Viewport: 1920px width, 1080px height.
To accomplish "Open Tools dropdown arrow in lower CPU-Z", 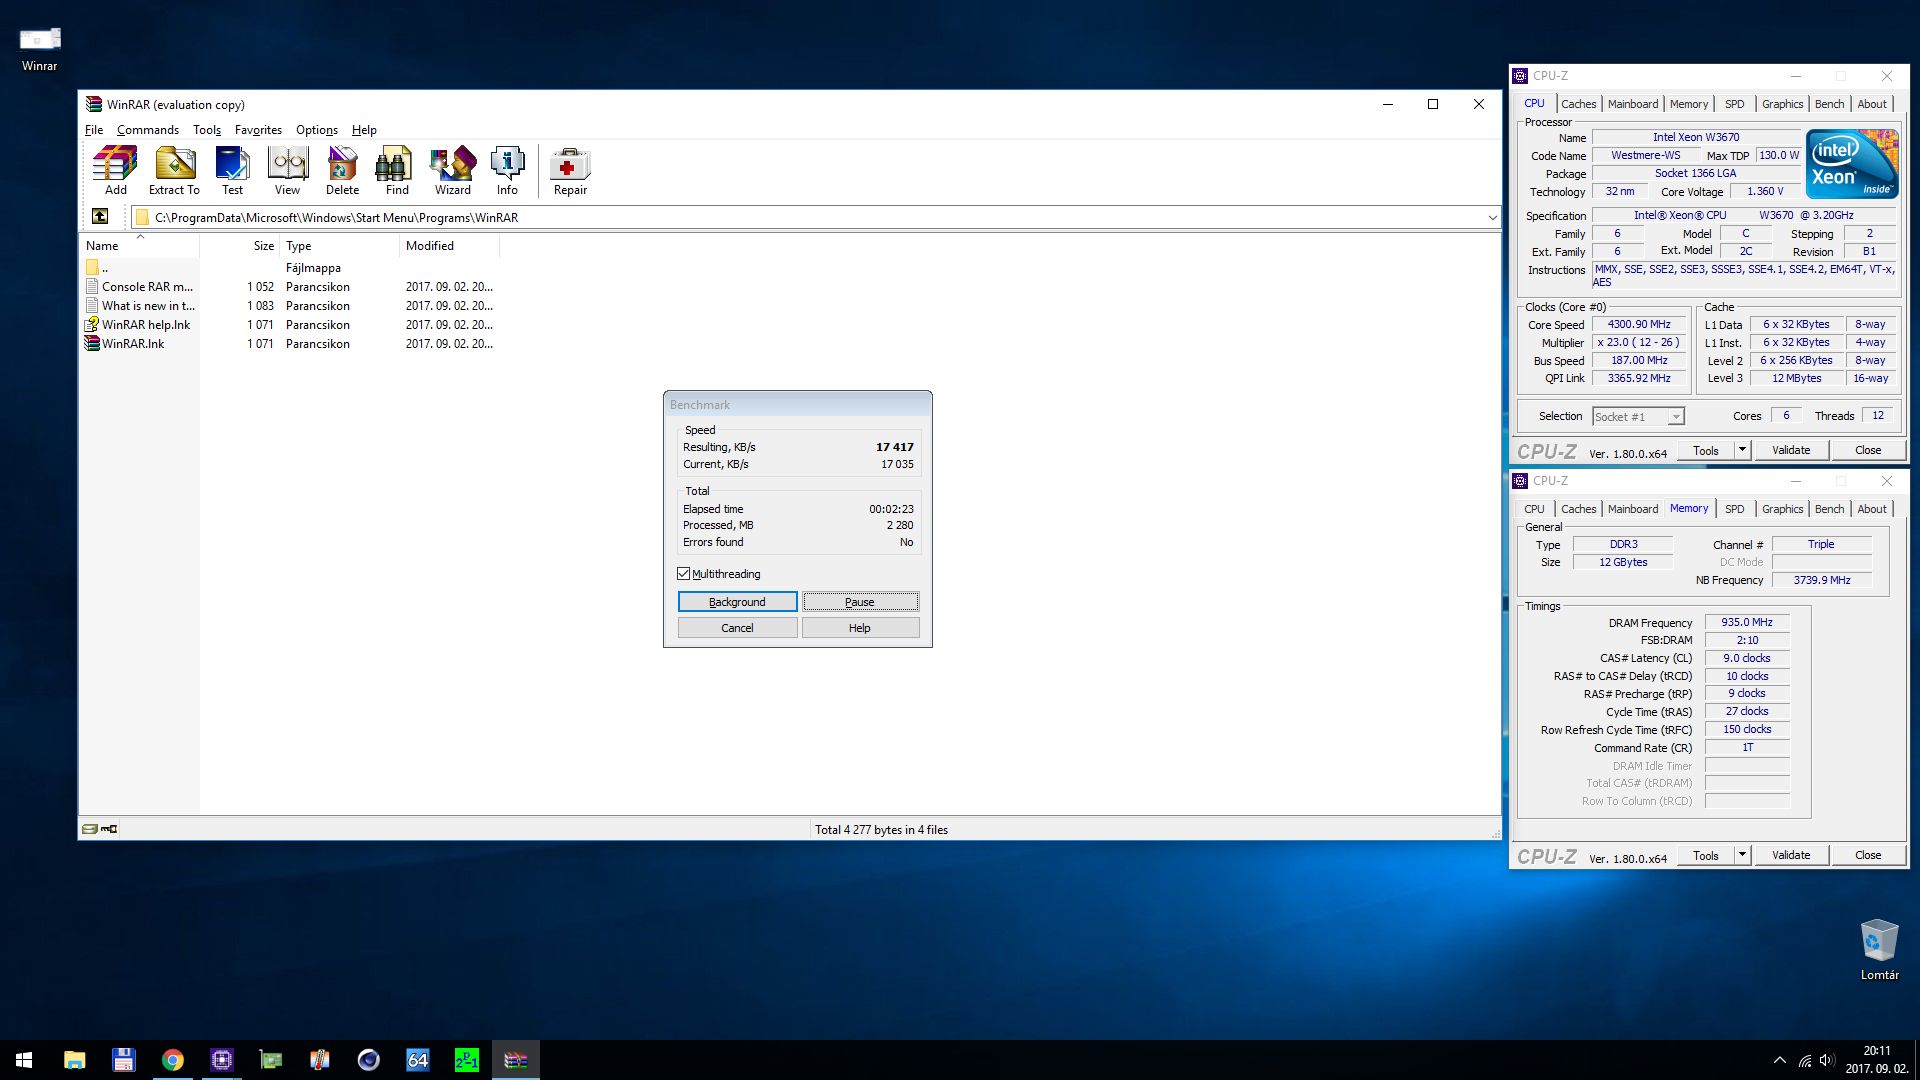I will point(1742,855).
